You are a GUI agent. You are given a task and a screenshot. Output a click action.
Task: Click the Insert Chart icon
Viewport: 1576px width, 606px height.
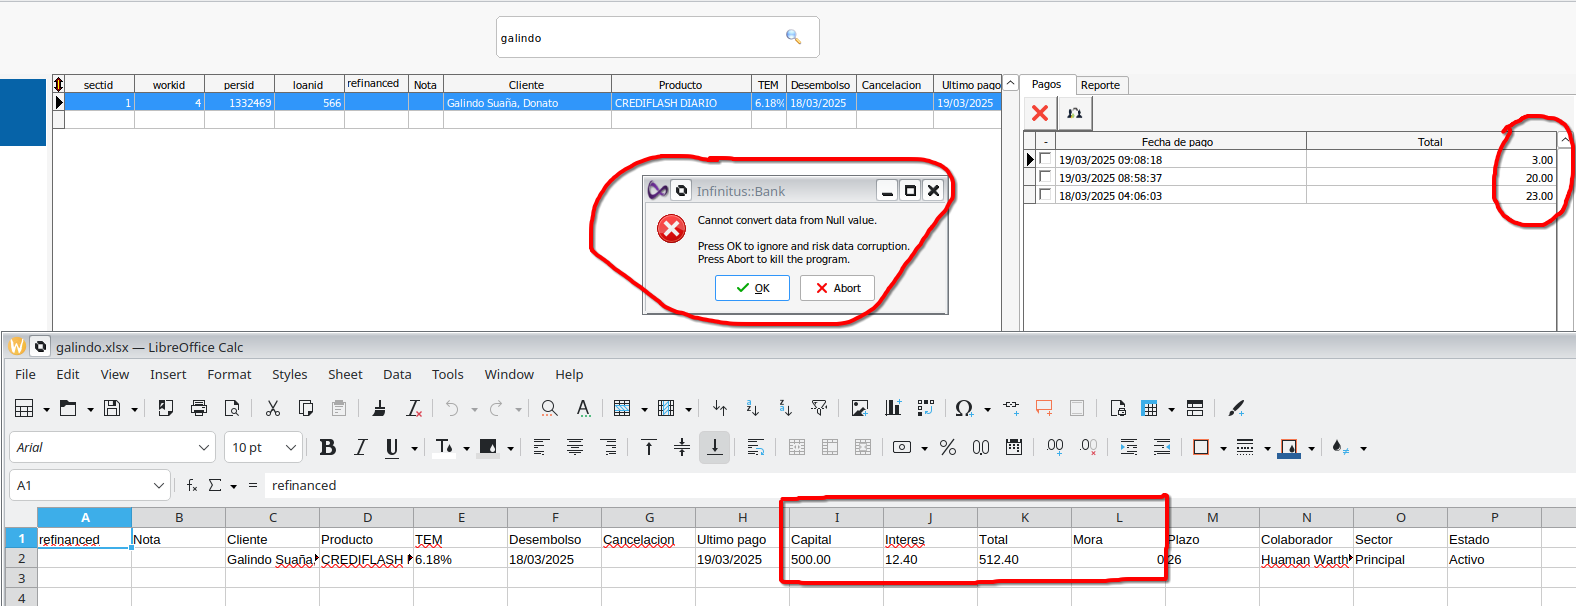point(893,408)
